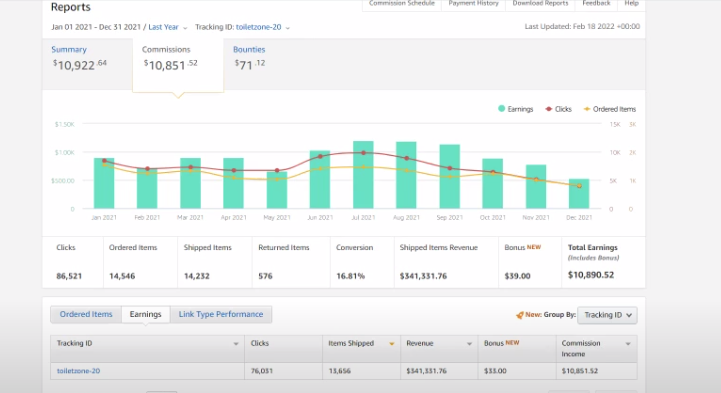Click the Dec 2021 earnings bar

point(579,194)
